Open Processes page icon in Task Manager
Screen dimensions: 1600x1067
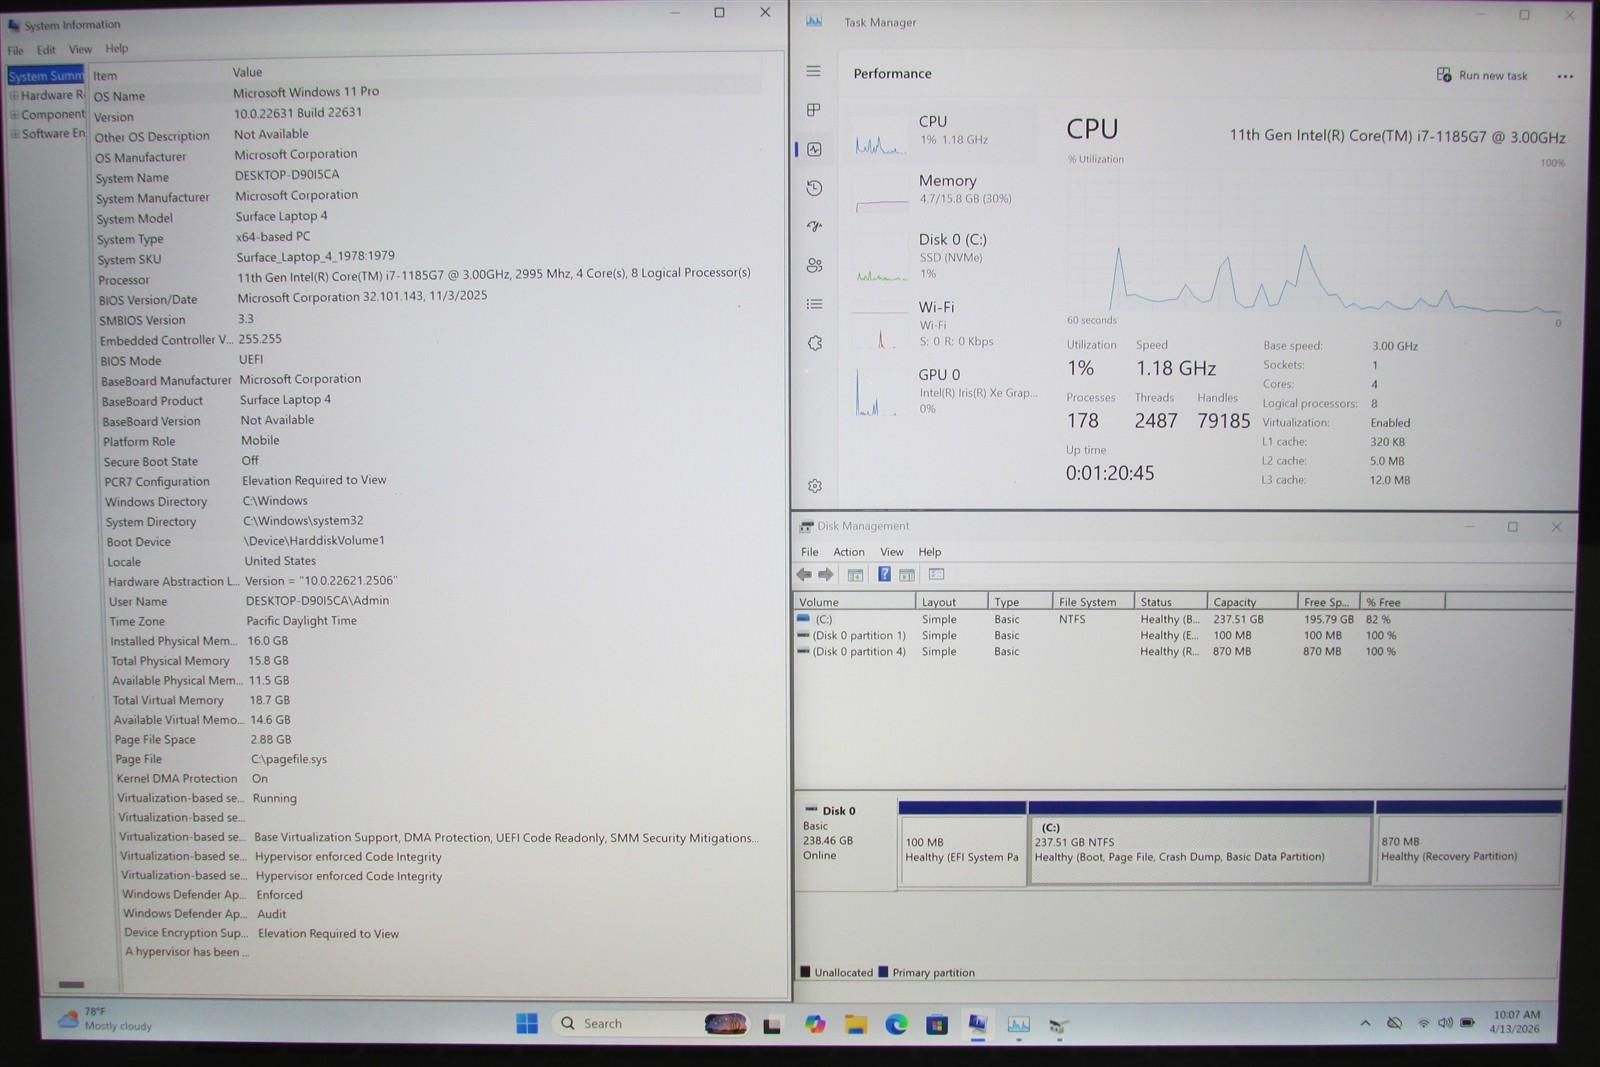tap(814, 110)
